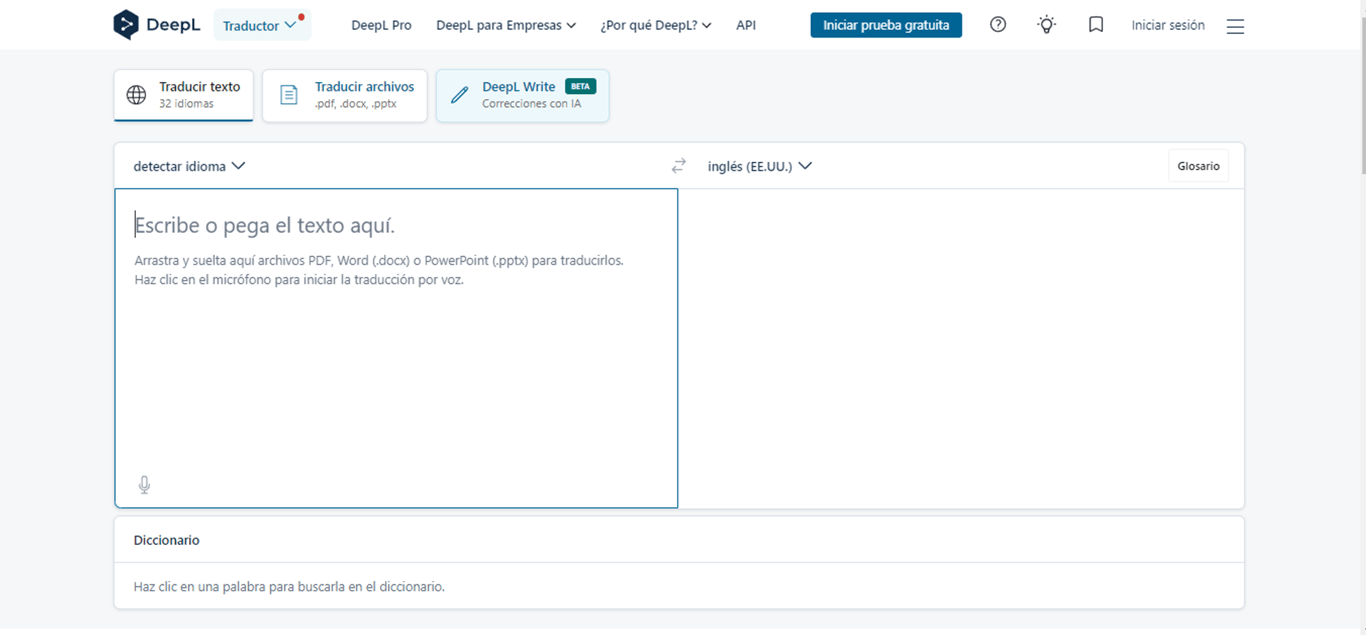
Task: Select the Traducir texto tab
Action: 184,95
